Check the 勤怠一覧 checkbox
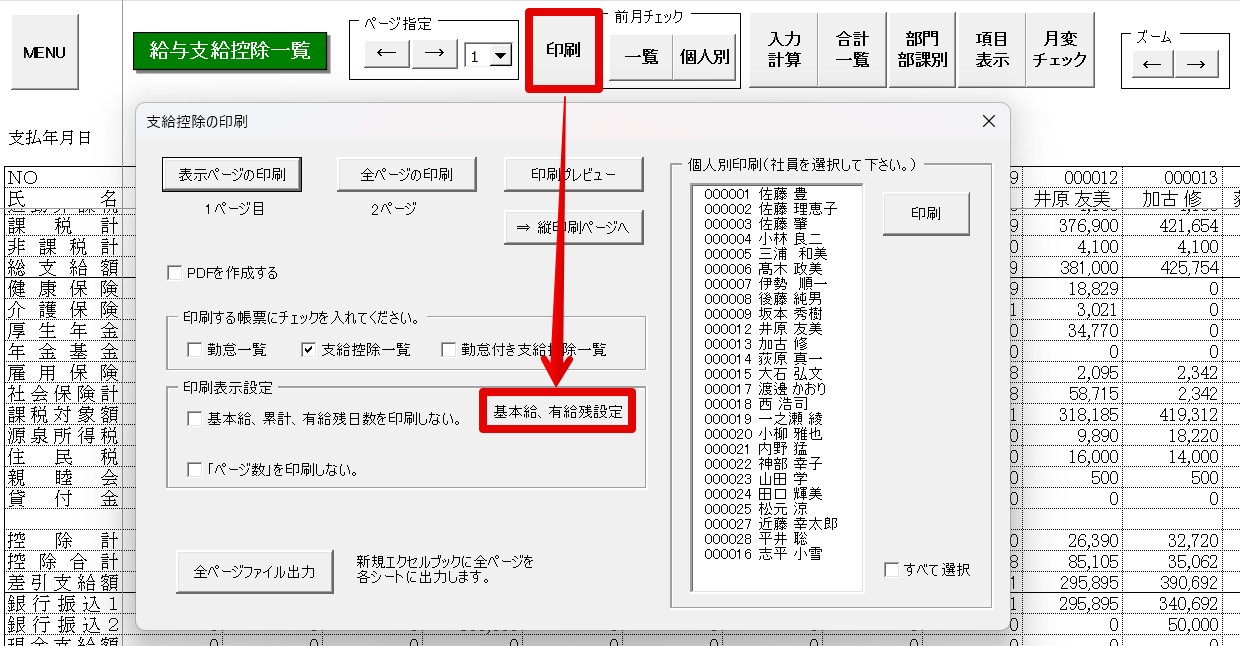This screenshot has height=646, width=1240. pyautogui.click(x=195, y=350)
